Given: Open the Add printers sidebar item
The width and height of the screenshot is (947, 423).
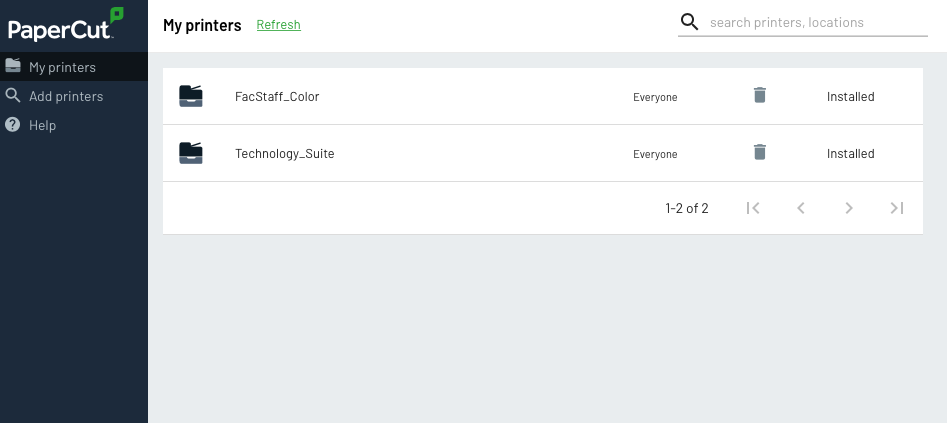Looking at the screenshot, I should point(66,96).
